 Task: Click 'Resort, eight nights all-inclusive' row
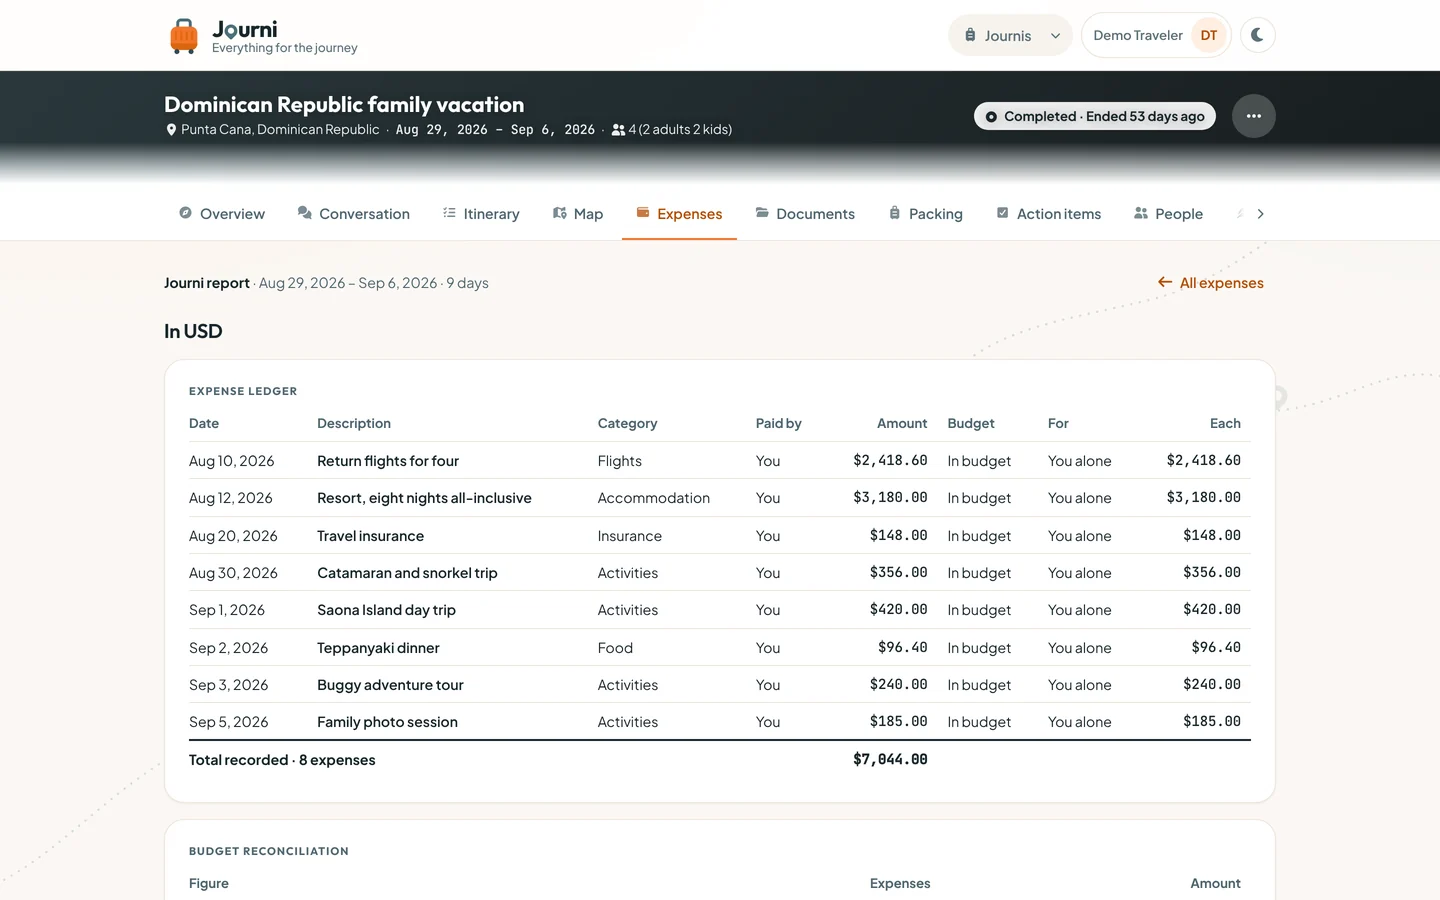pyautogui.click(x=720, y=498)
